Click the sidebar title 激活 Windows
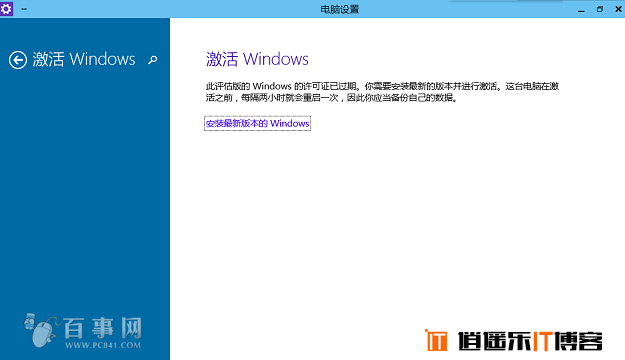Viewport: 625px width, 360px height. (84, 59)
